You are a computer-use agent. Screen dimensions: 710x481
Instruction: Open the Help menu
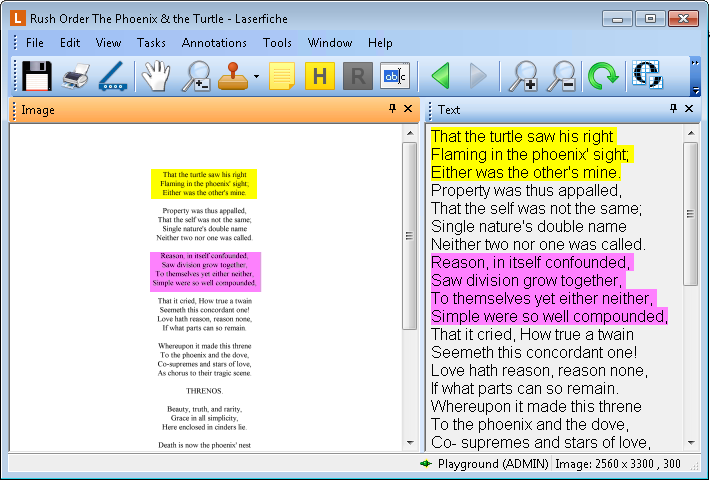(x=380, y=43)
